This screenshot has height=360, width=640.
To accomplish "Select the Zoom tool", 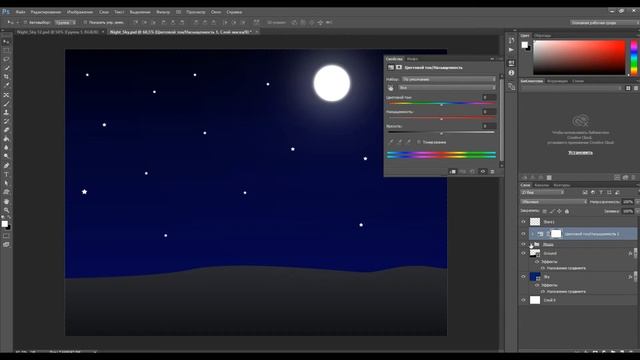I will pos(6,210).
